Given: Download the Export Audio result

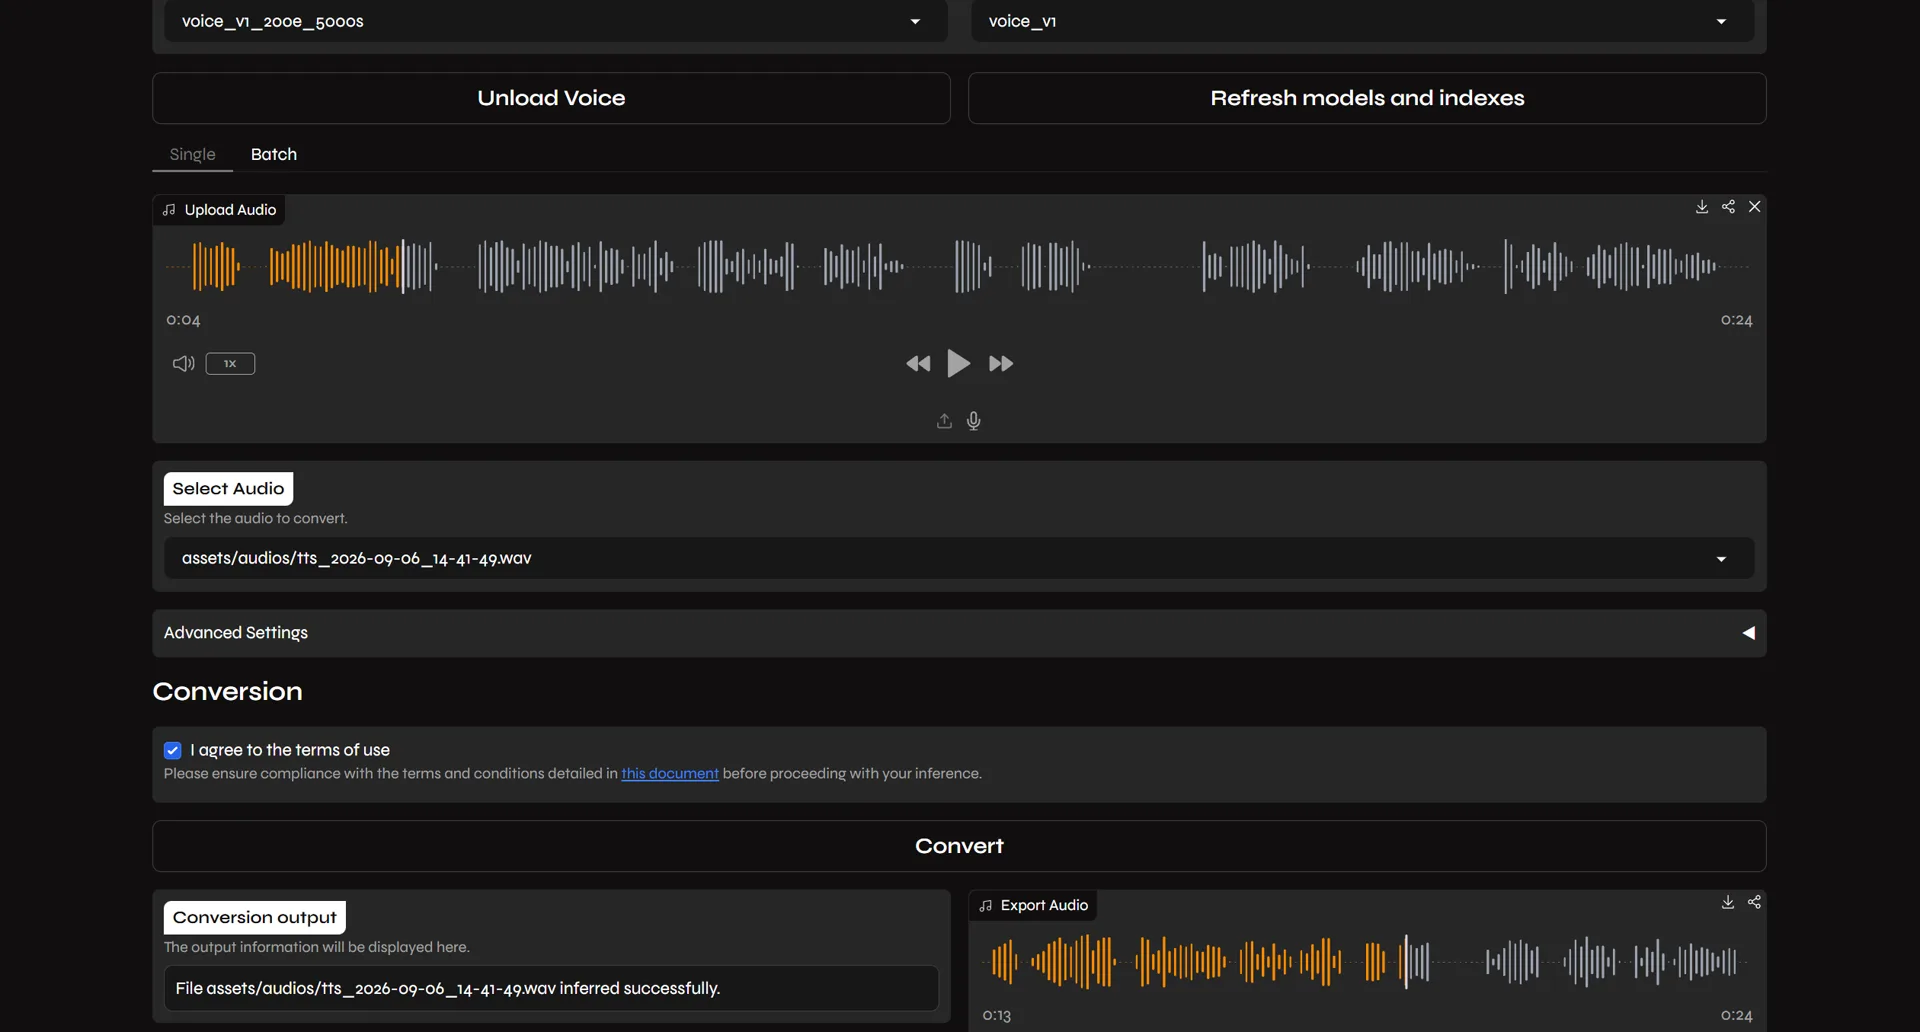Looking at the screenshot, I should [1727, 903].
